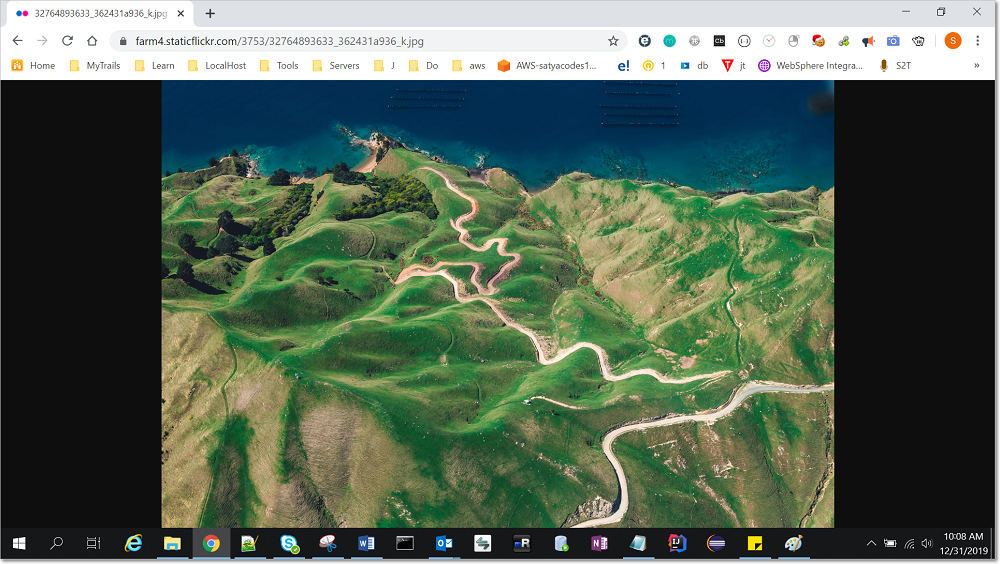The image size is (1000, 564).
Task: Close the Flickr image tab
Action: [x=182, y=13]
